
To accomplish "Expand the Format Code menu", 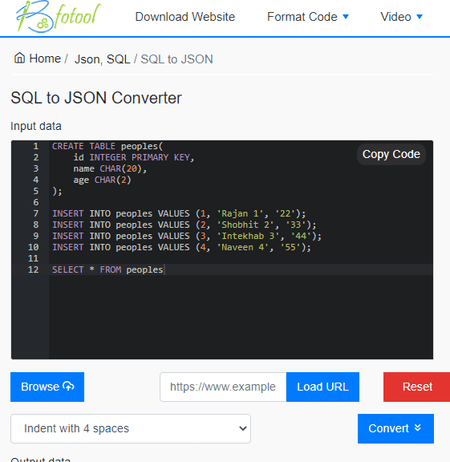I will click(x=308, y=17).
